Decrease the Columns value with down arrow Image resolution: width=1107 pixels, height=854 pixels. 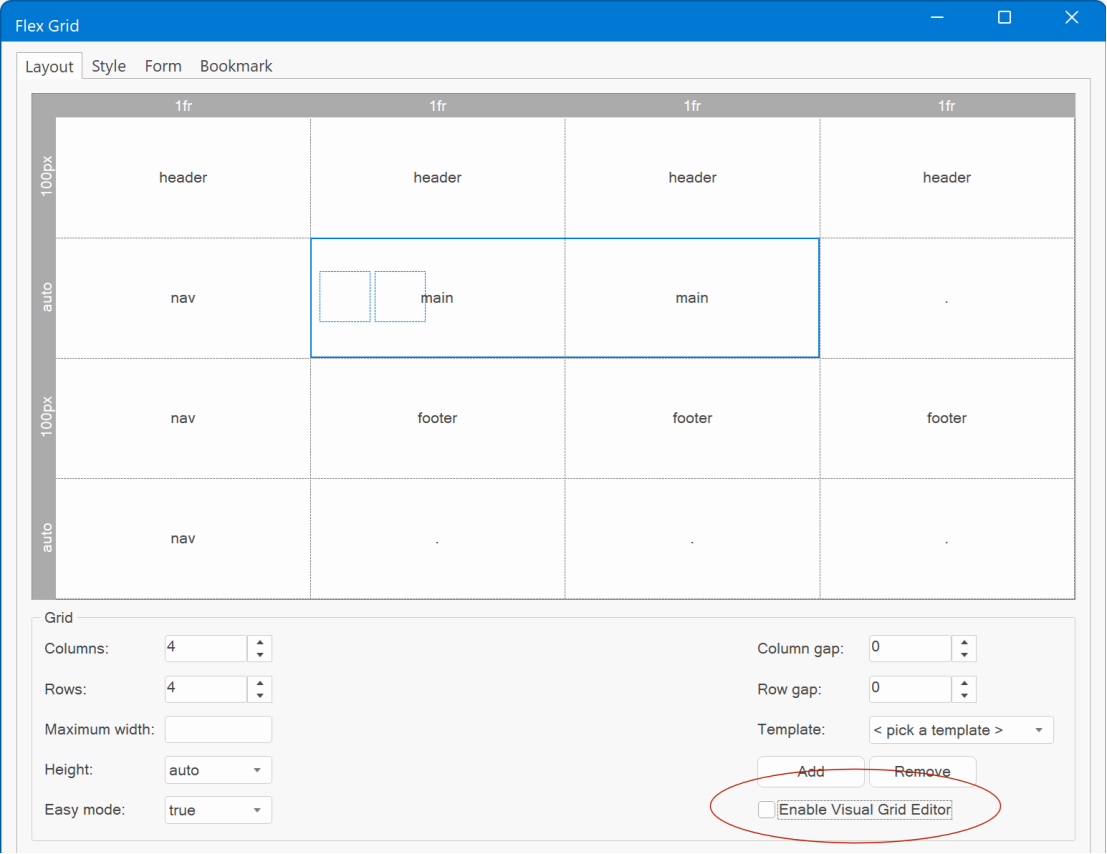point(260,655)
